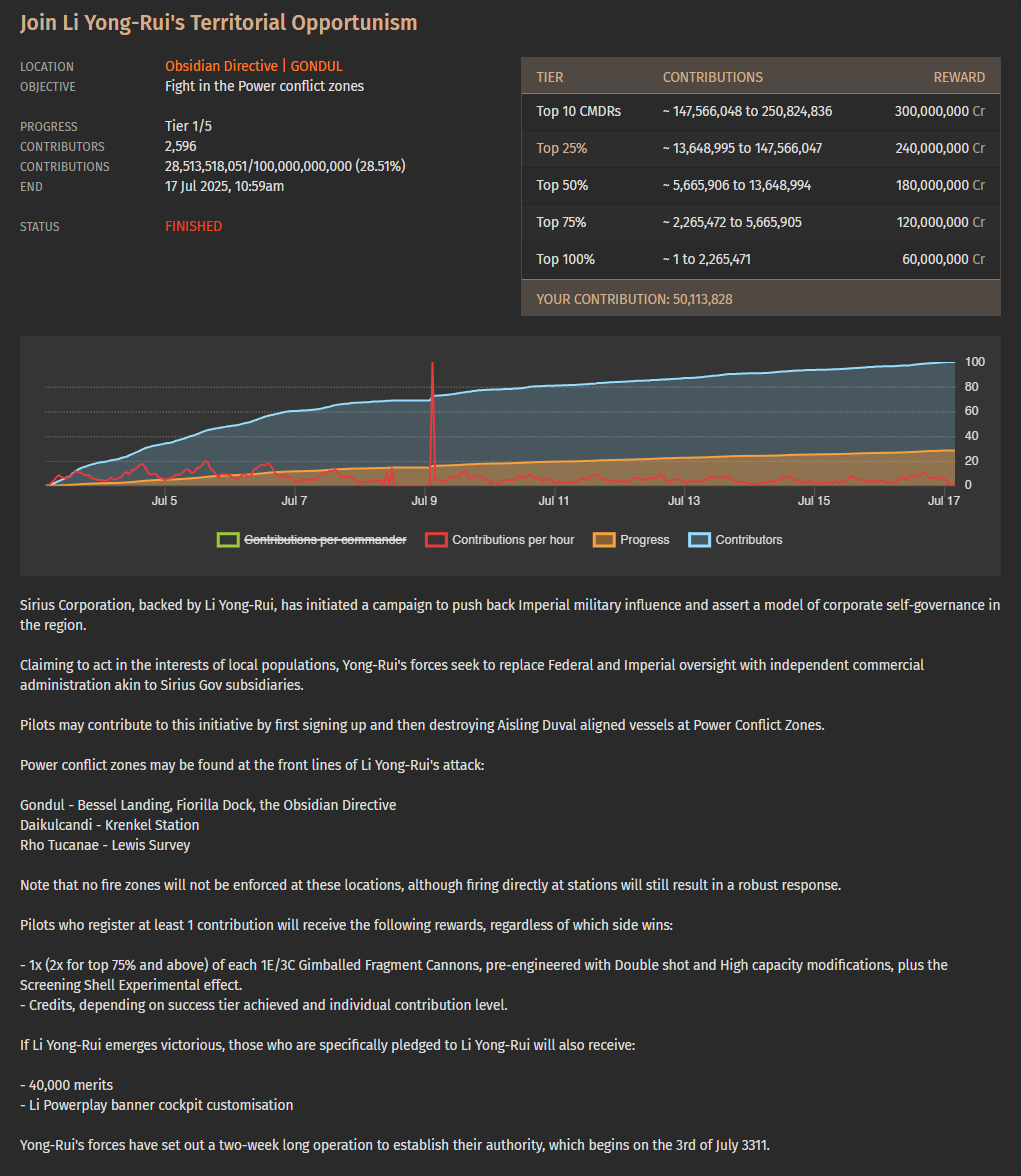1021x1176 pixels.
Task: Toggle Progress legend swatch
Action: pyautogui.click(x=604, y=540)
